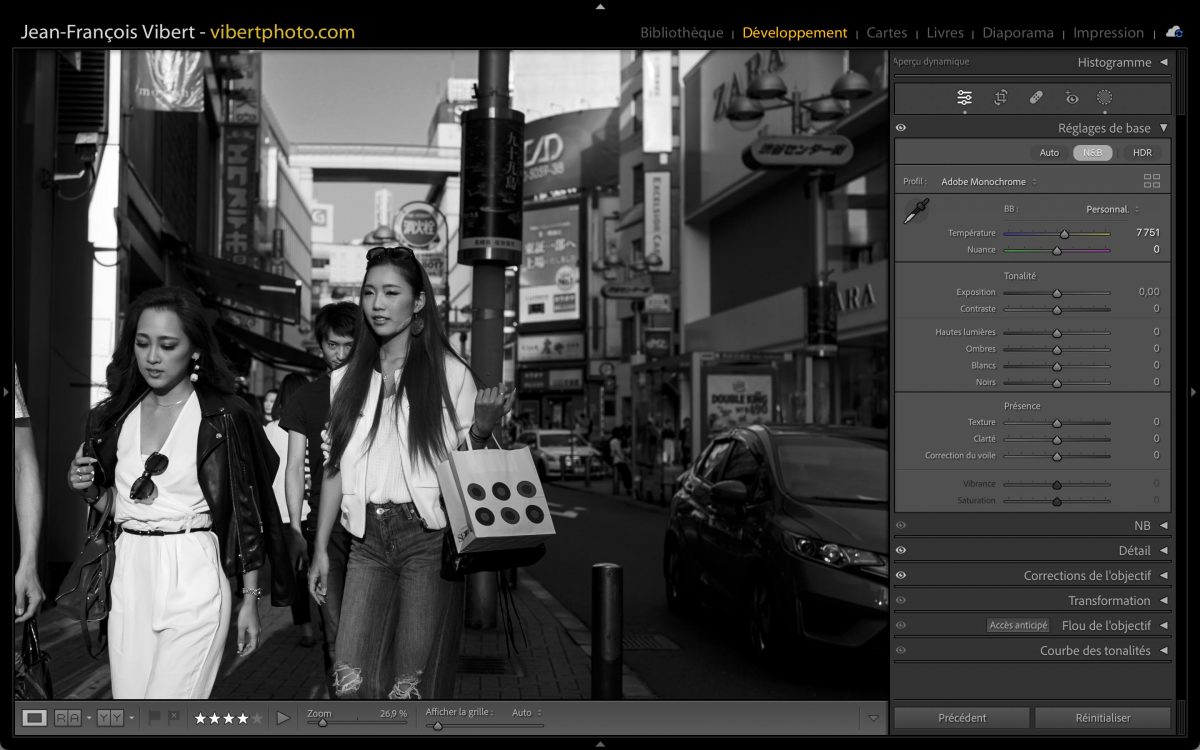Pick the white balance eyedropper
This screenshot has height=750, width=1200.
click(x=916, y=211)
